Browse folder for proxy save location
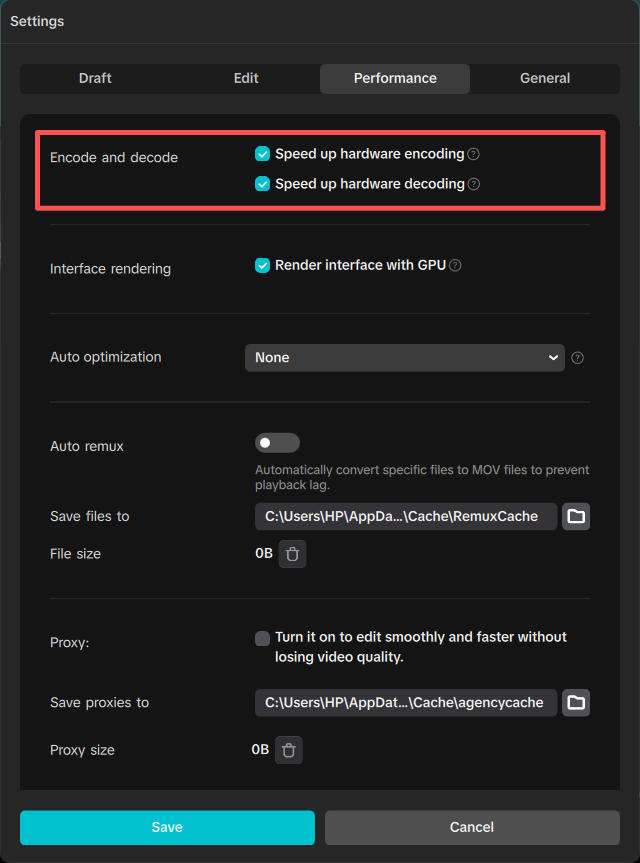 576,702
